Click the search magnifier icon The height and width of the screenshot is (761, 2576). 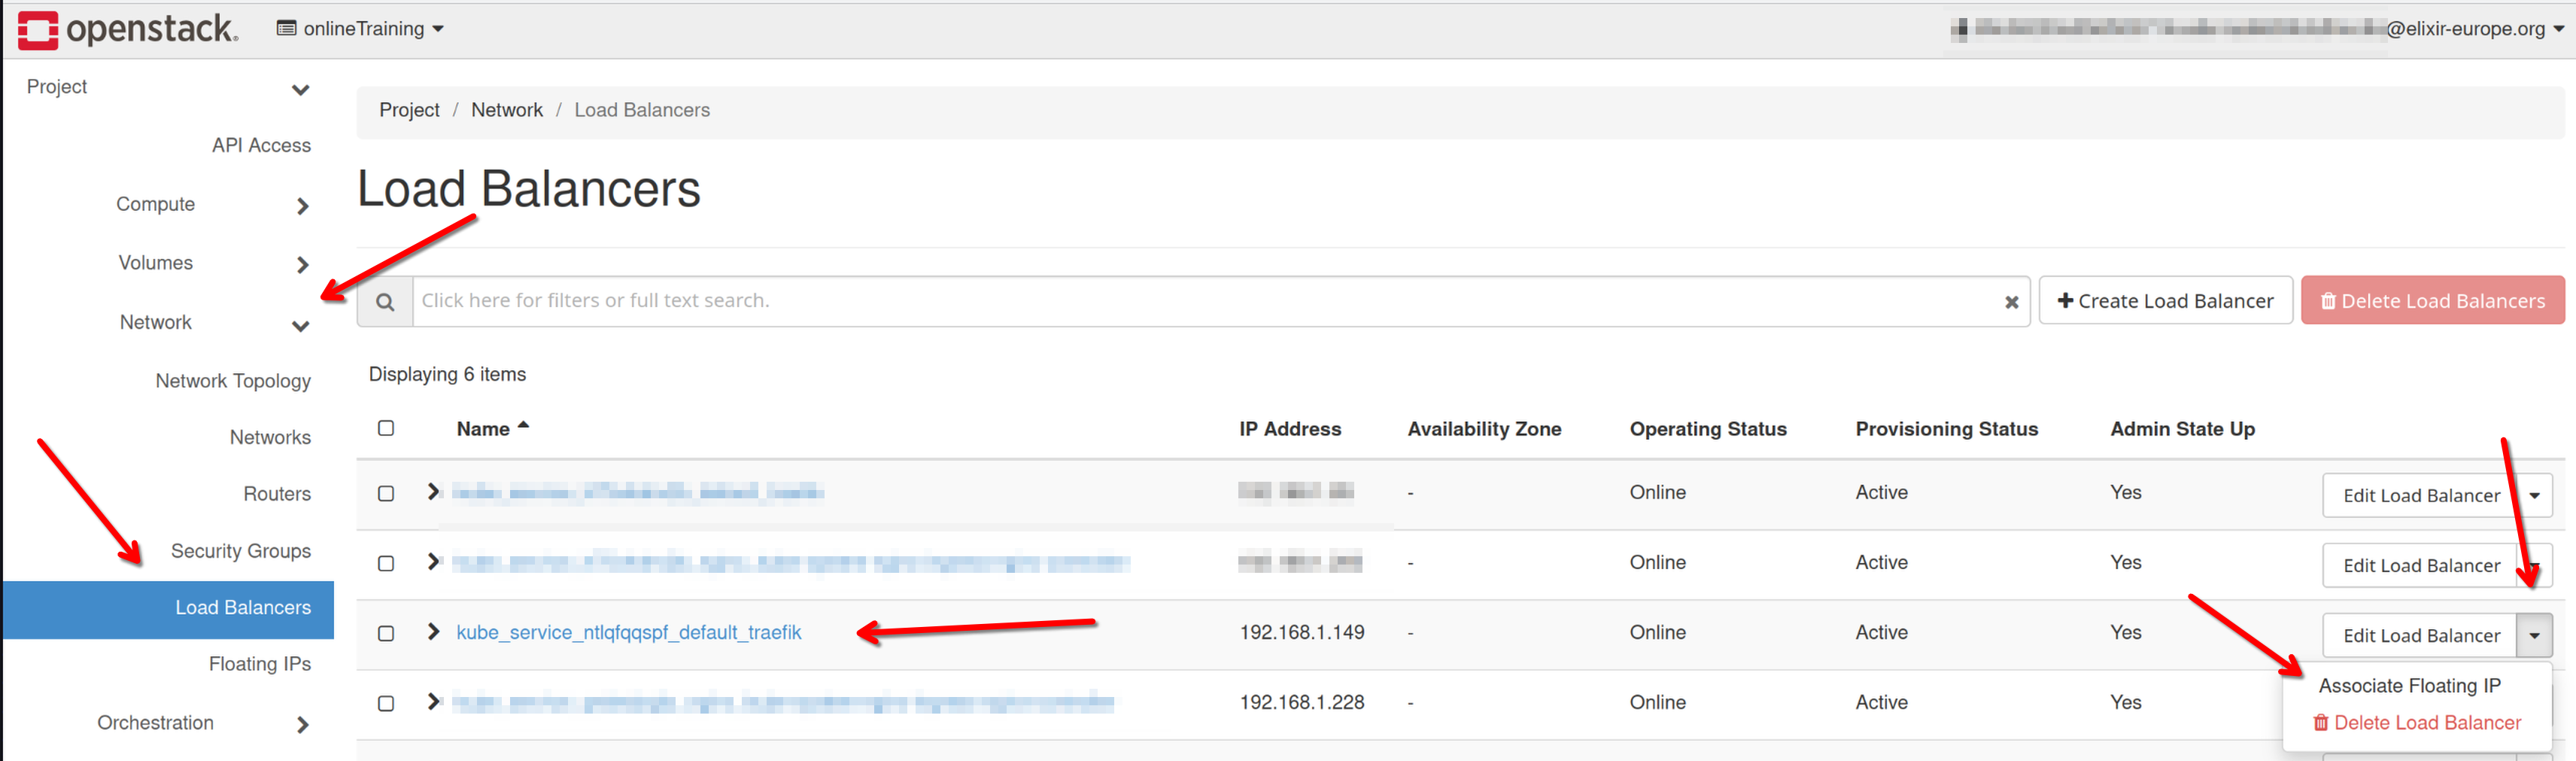[385, 302]
